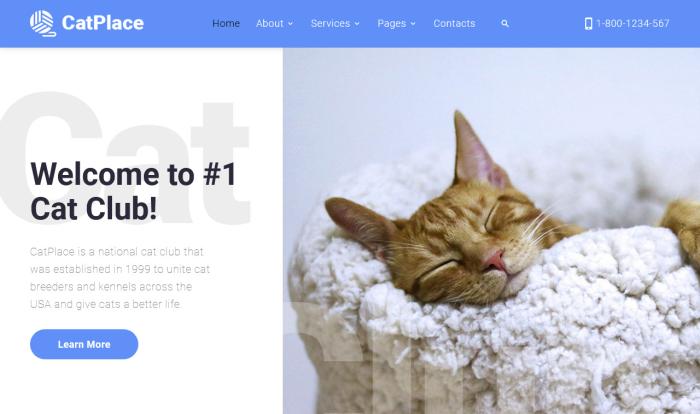The width and height of the screenshot is (700, 414).
Task: Click the Learn More button
Action: pos(84,344)
